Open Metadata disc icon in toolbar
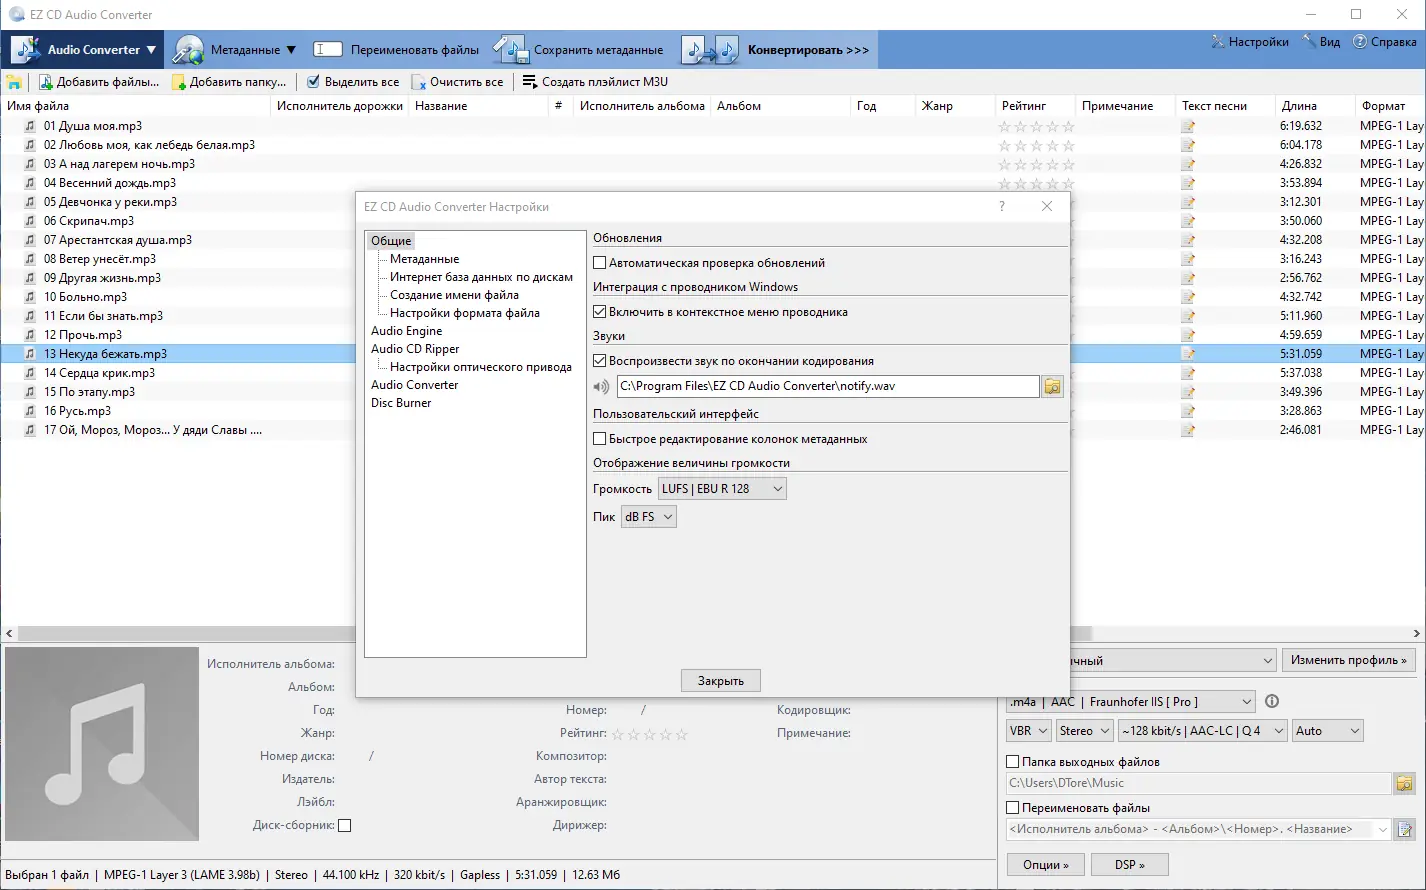Screen dimensions: 1426x890 point(188,49)
